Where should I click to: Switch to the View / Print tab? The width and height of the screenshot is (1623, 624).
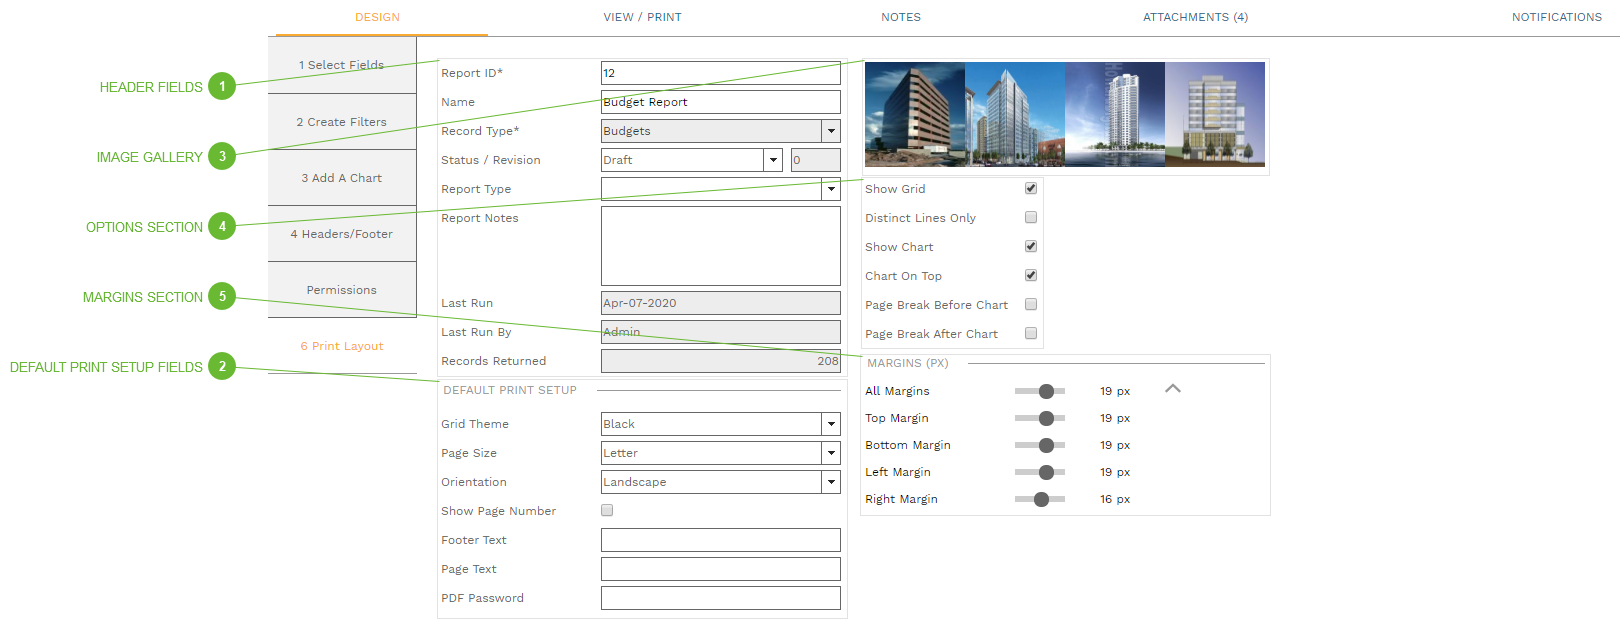(642, 17)
